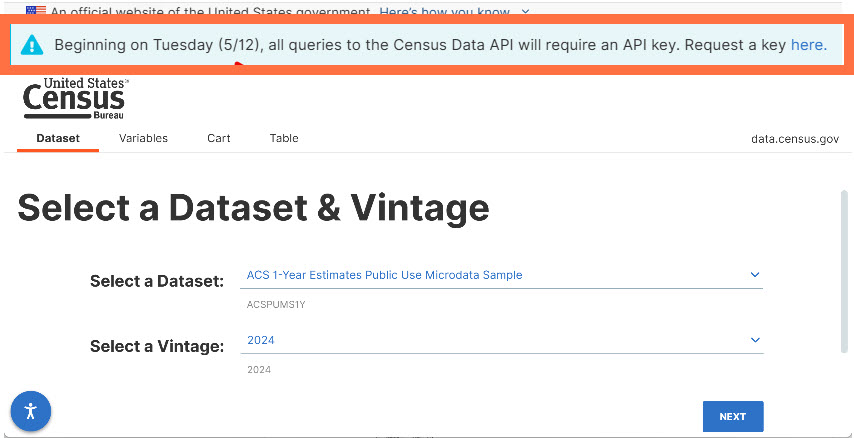Open the data.census.gov link
Screen dimensions: 854x438
[795, 139]
